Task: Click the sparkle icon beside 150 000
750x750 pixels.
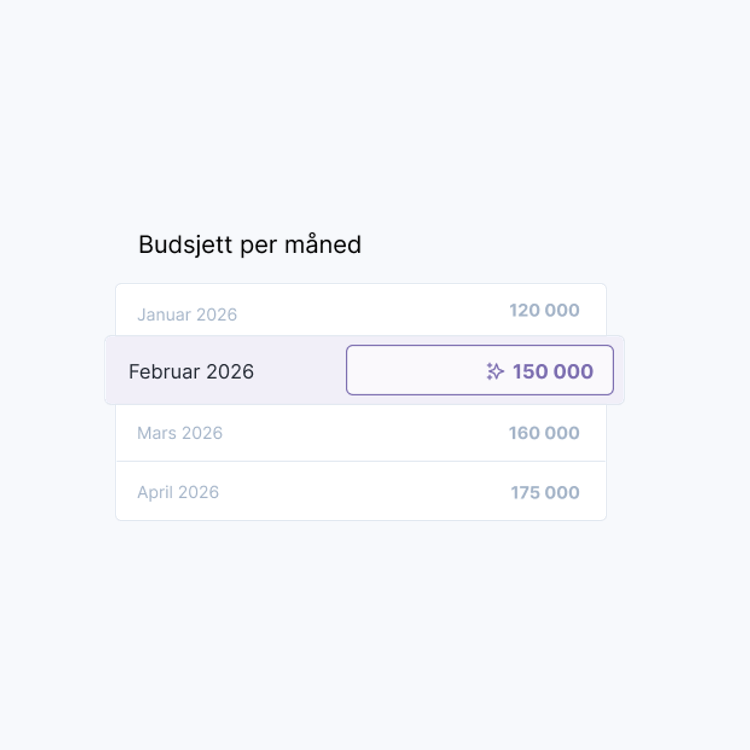Action: pos(494,372)
